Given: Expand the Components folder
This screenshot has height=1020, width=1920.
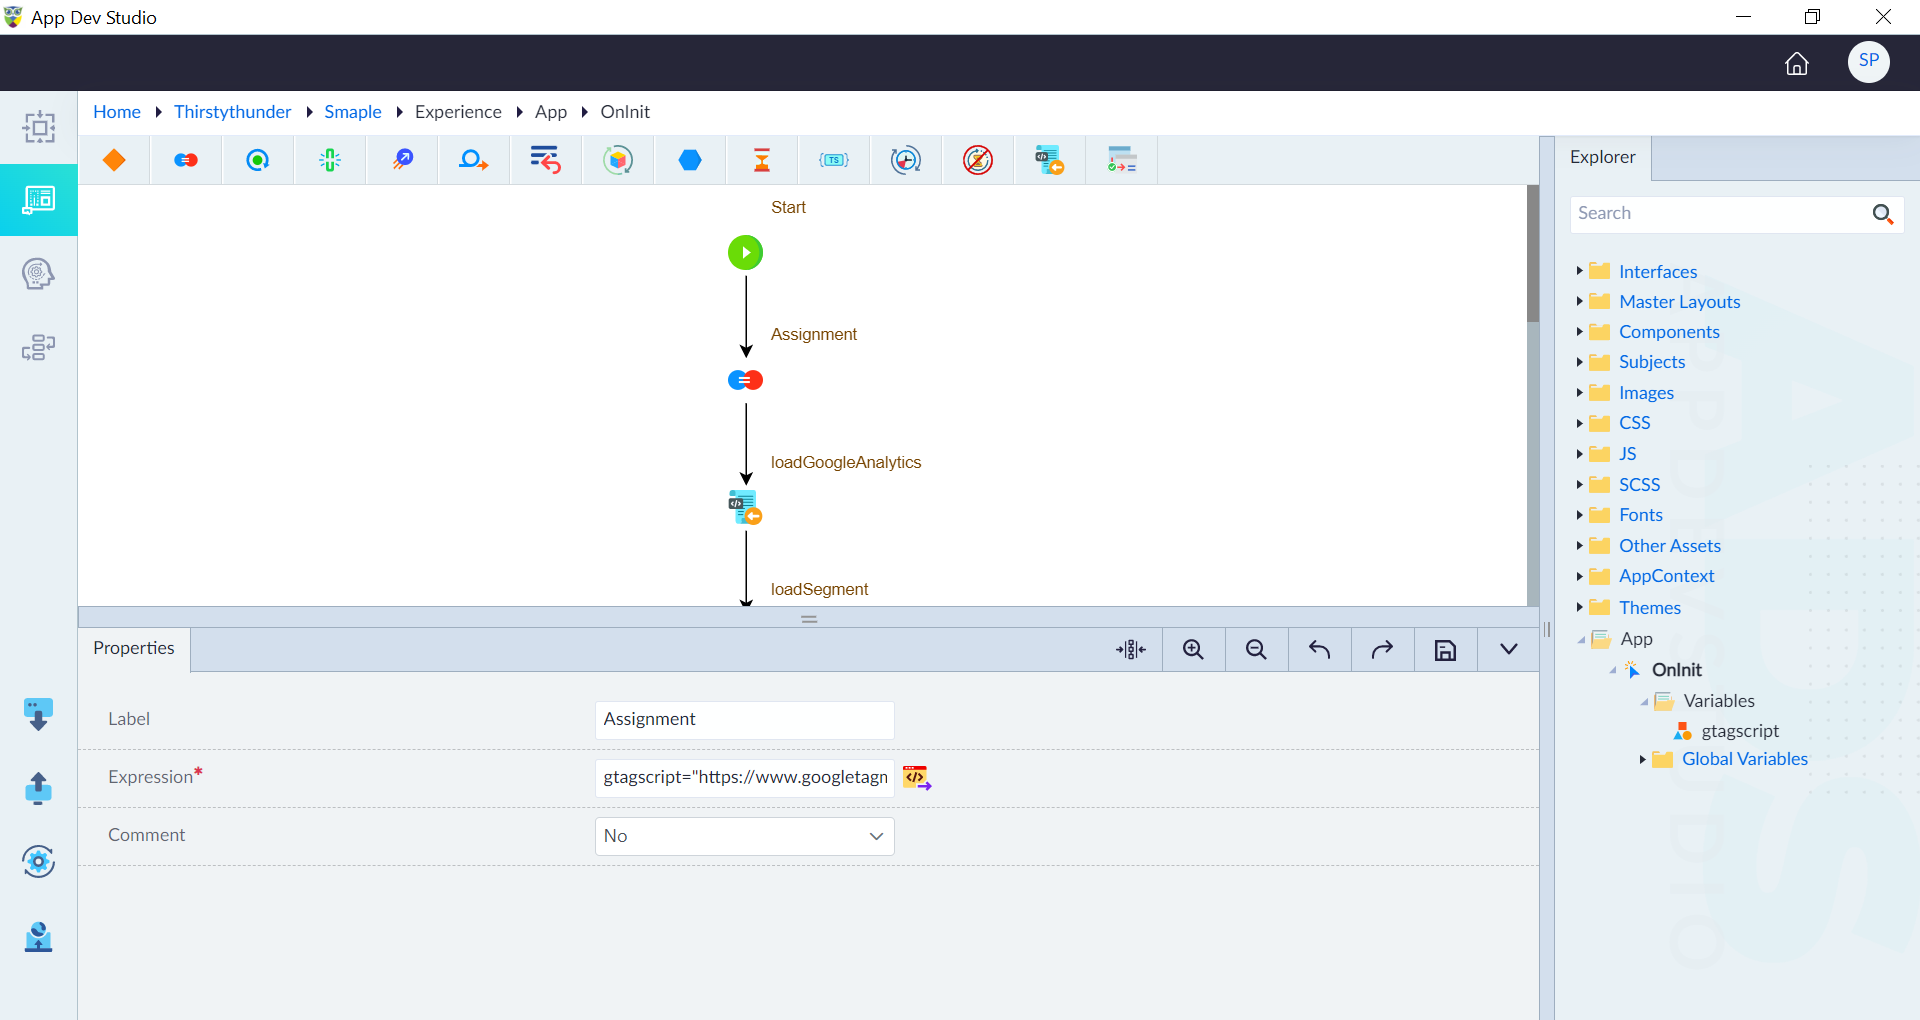Looking at the screenshot, I should click(1579, 331).
